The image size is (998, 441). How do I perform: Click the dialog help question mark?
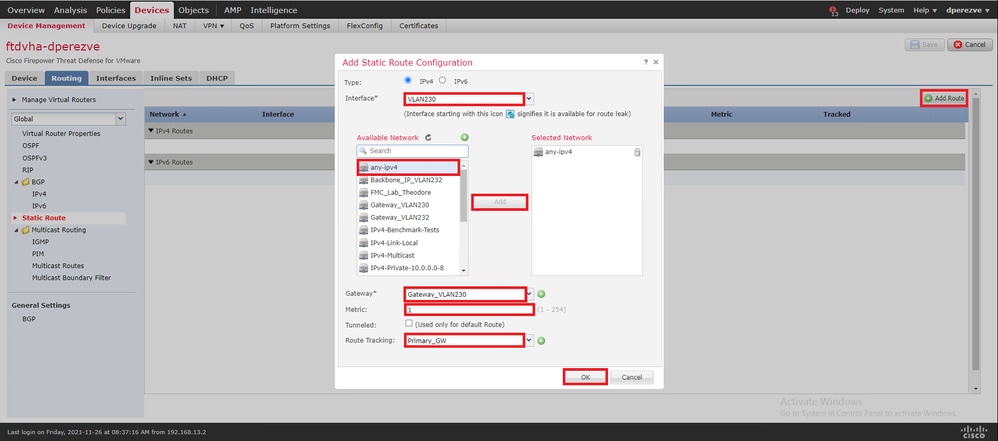[645, 62]
